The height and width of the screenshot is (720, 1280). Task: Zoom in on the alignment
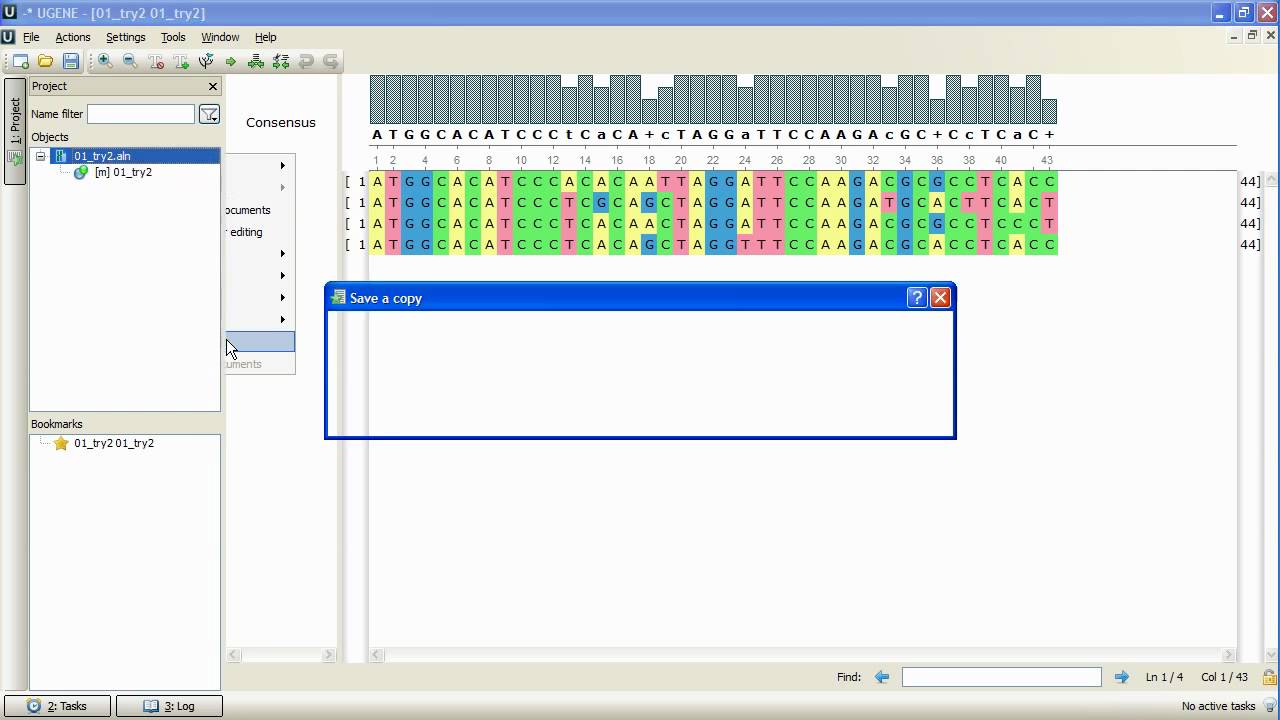pos(105,61)
